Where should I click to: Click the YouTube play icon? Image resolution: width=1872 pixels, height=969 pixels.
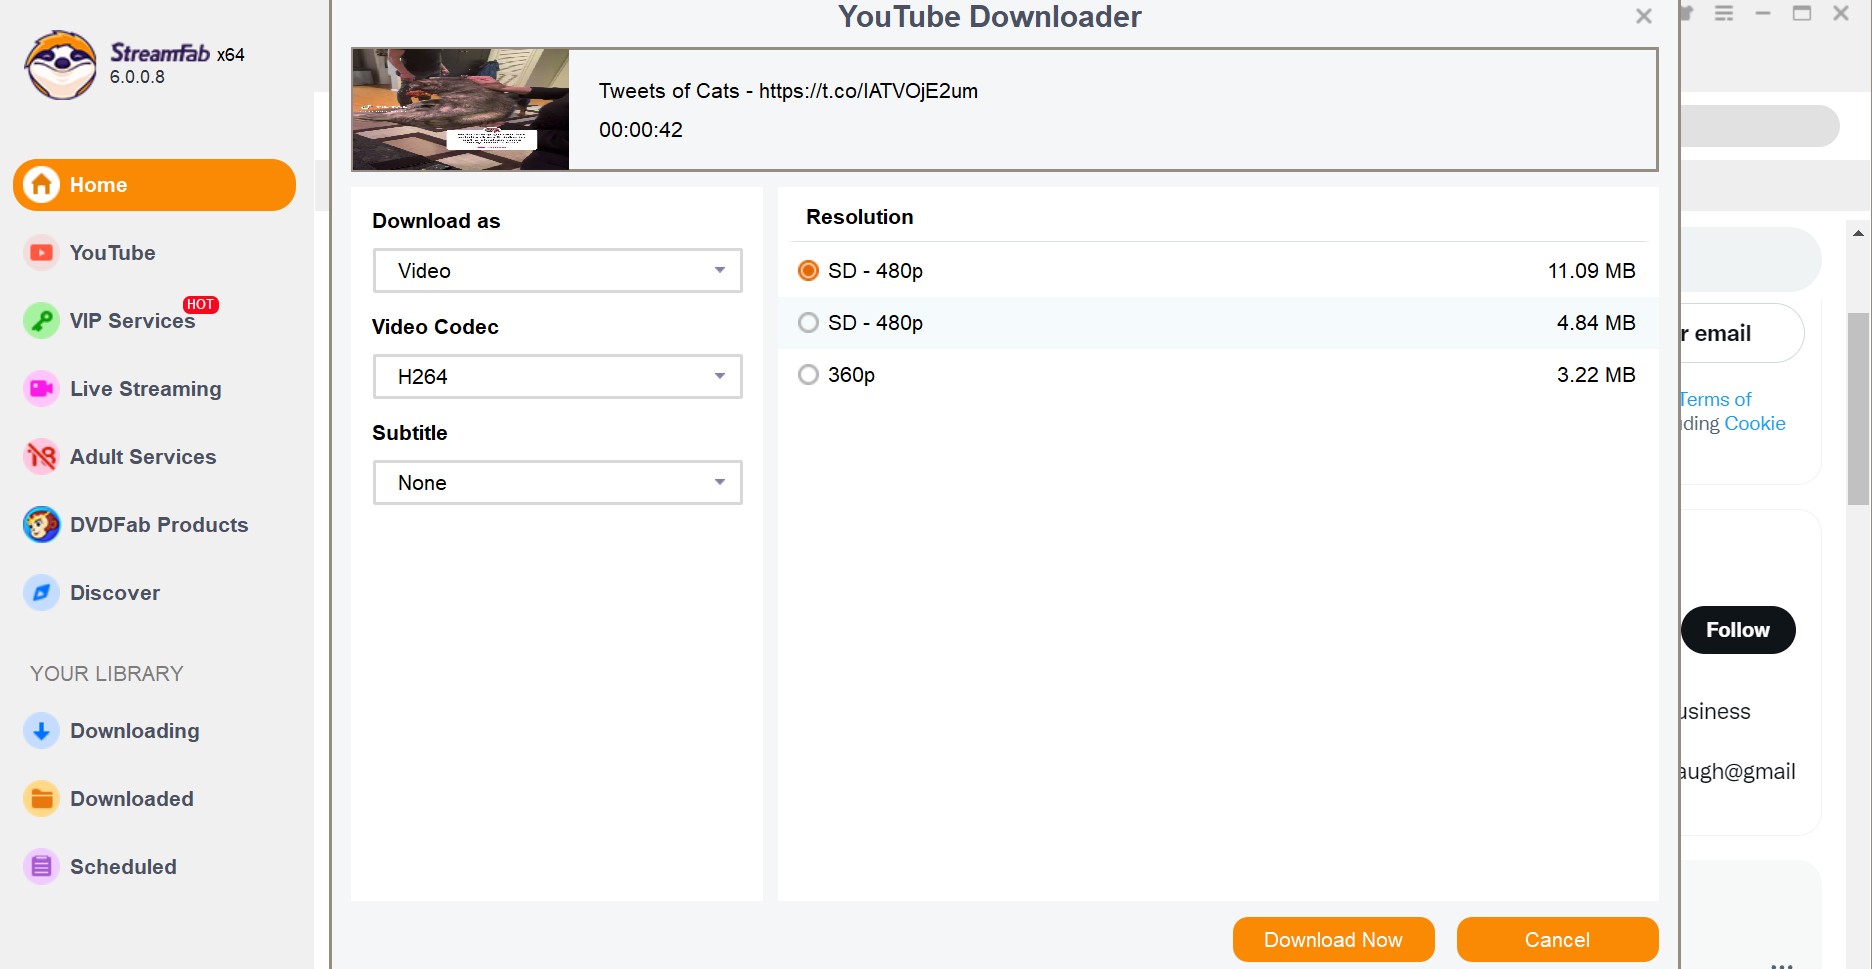point(42,253)
